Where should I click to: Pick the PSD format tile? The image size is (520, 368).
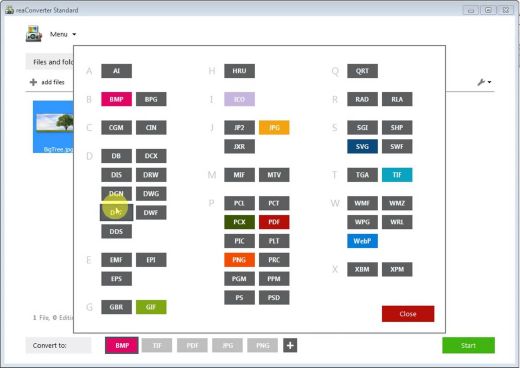[274, 298]
